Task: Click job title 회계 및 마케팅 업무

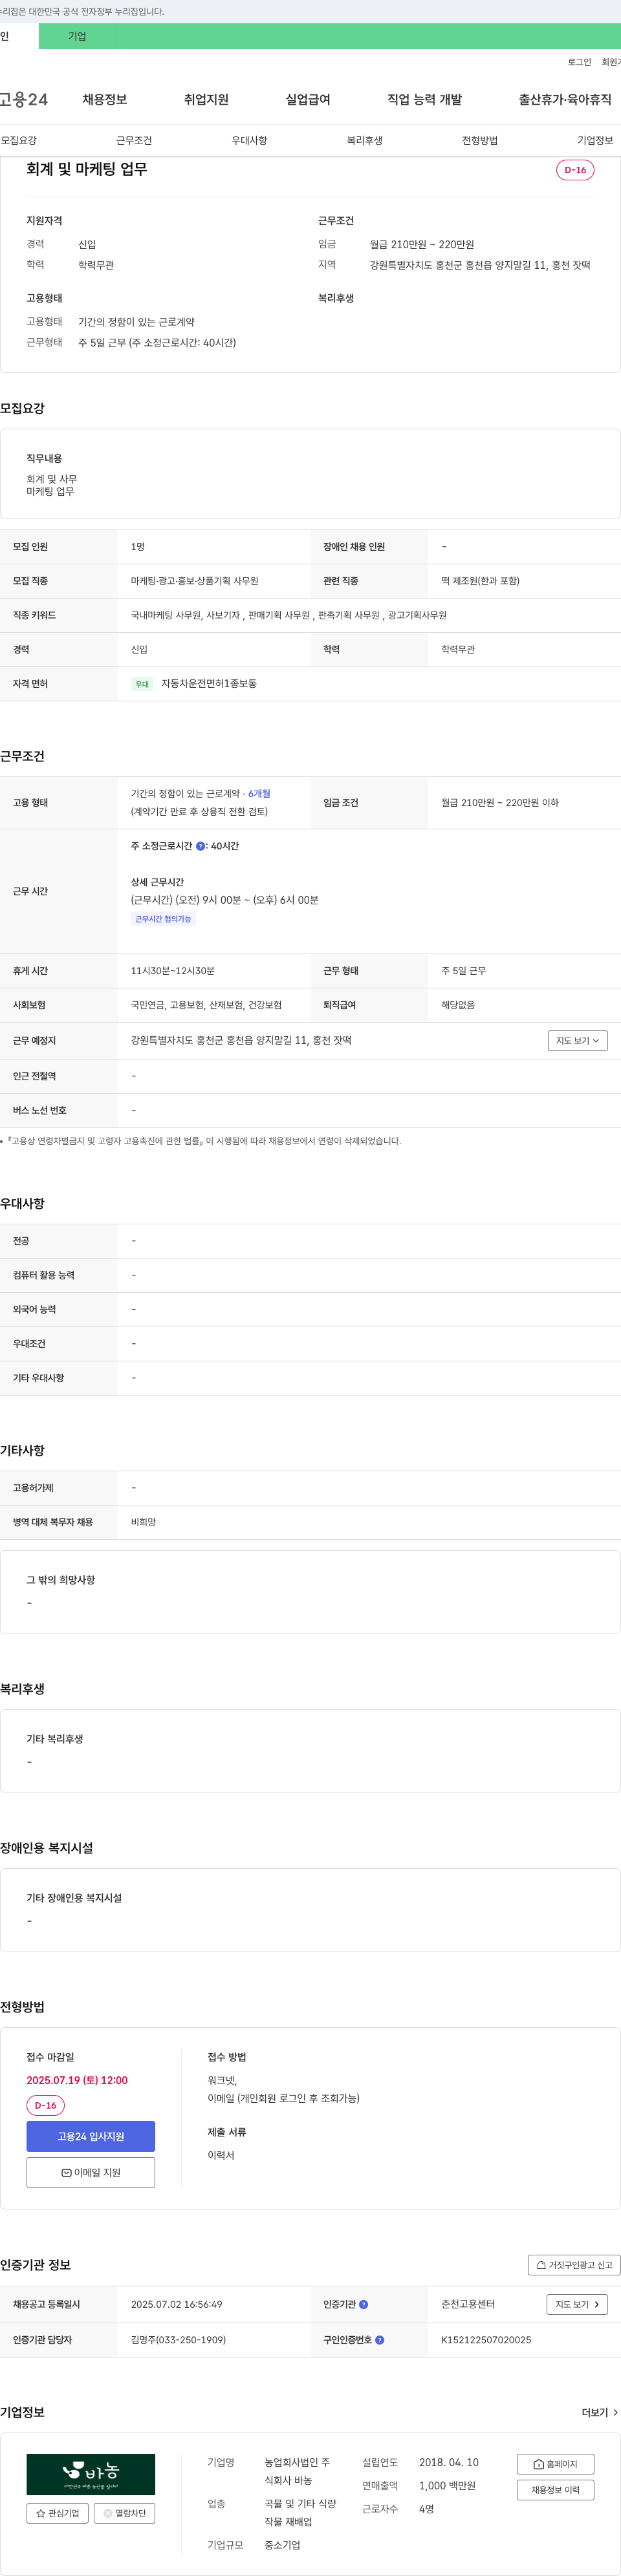Action: [87, 169]
